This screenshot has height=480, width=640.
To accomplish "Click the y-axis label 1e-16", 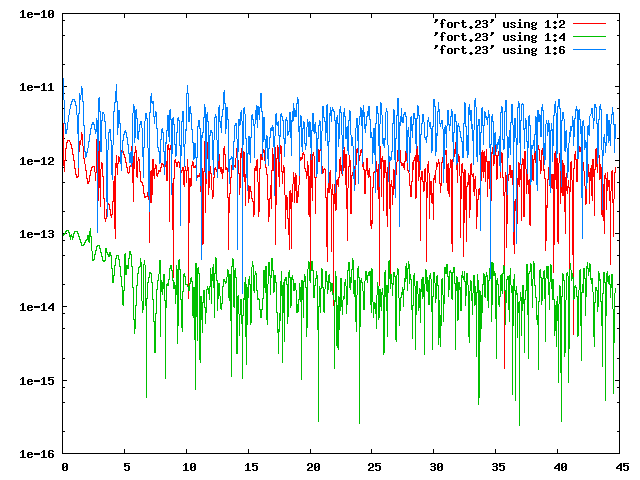I will 37,454.
